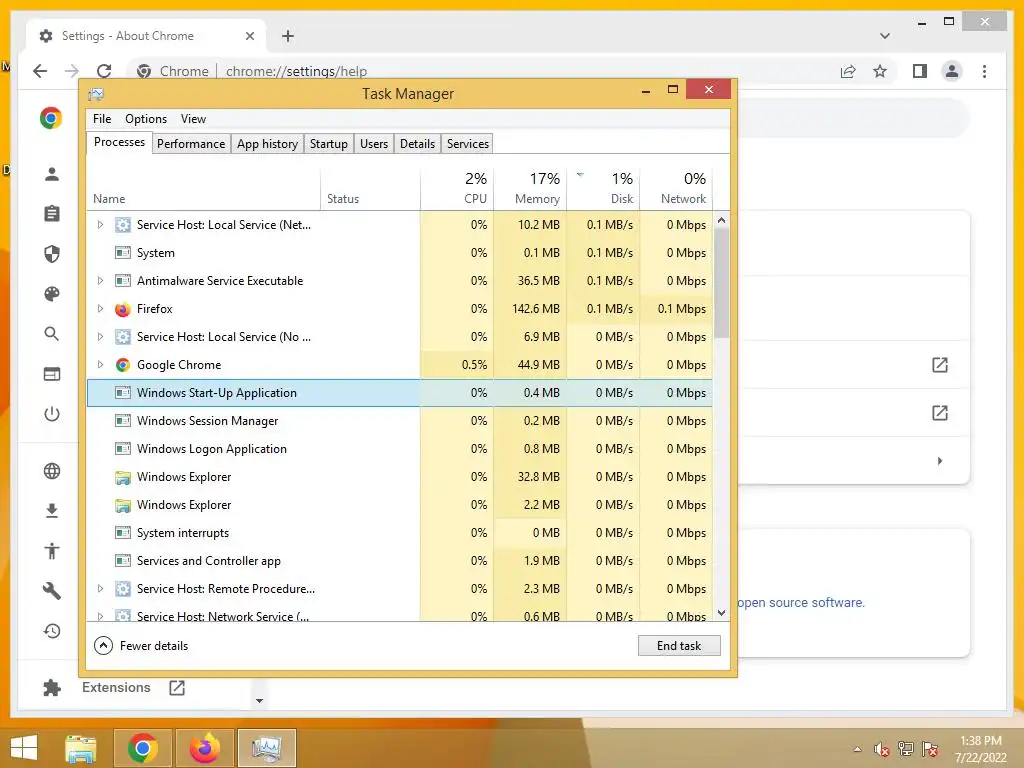Switch to the Performance tab
The image size is (1024, 768).
[x=191, y=144]
